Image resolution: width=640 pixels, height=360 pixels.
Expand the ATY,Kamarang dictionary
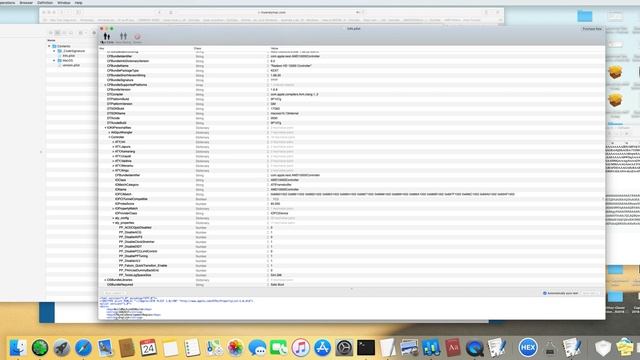113,151
